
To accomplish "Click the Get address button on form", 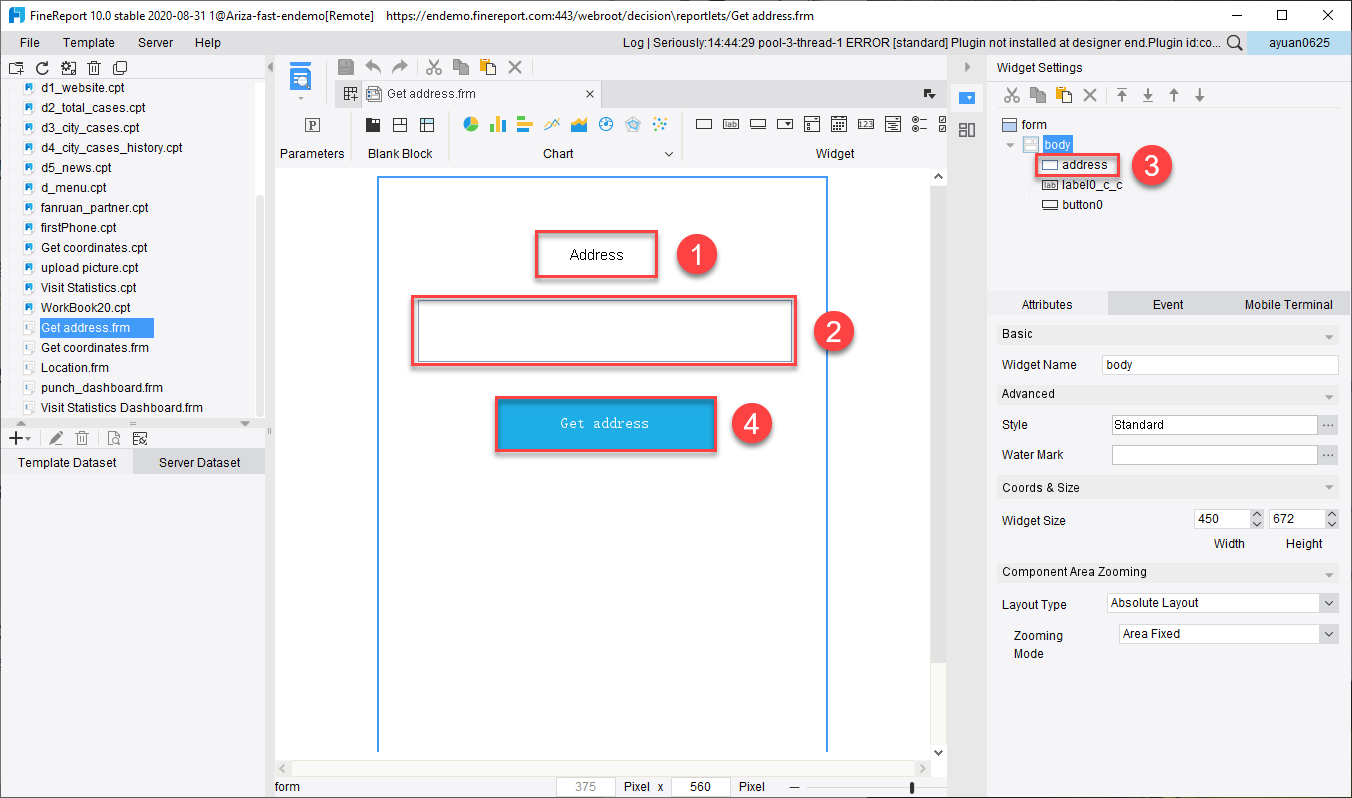I will 605,424.
